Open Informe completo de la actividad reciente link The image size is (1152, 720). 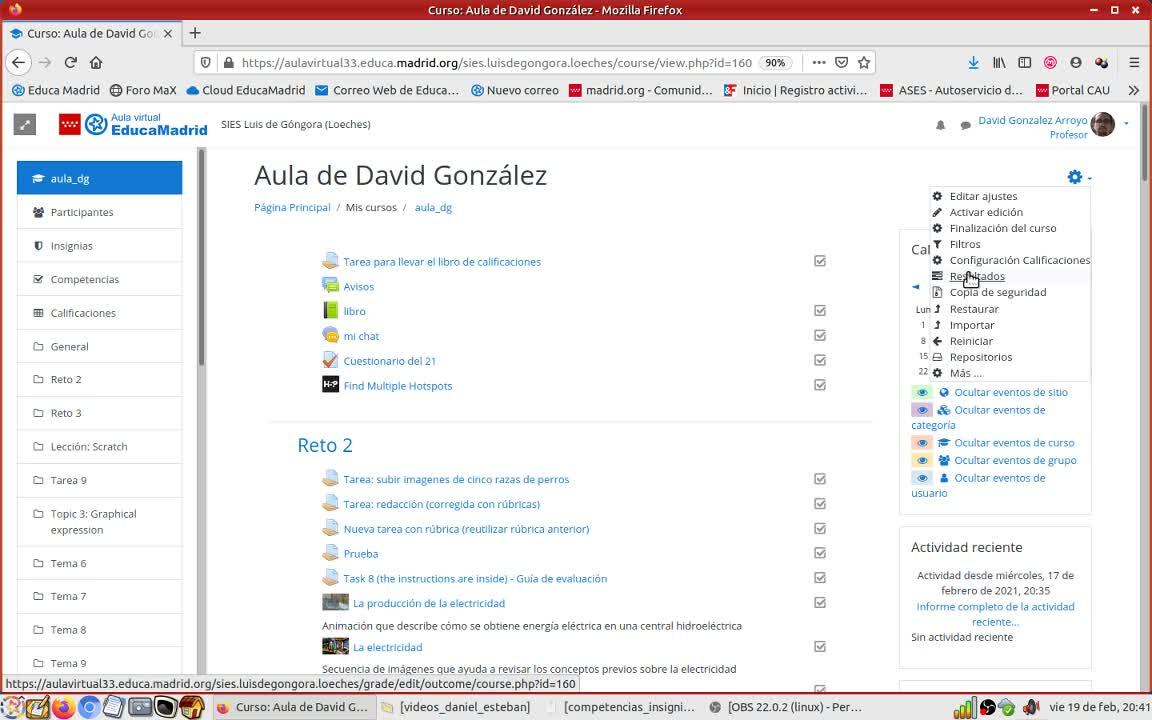(995, 614)
